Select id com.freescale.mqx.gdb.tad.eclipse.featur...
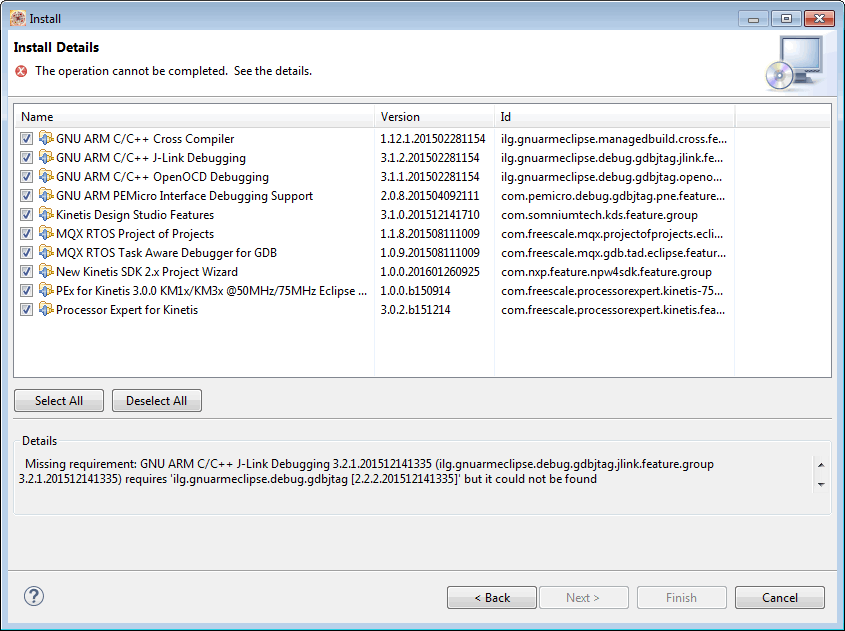This screenshot has height=631, width=845. 613,252
